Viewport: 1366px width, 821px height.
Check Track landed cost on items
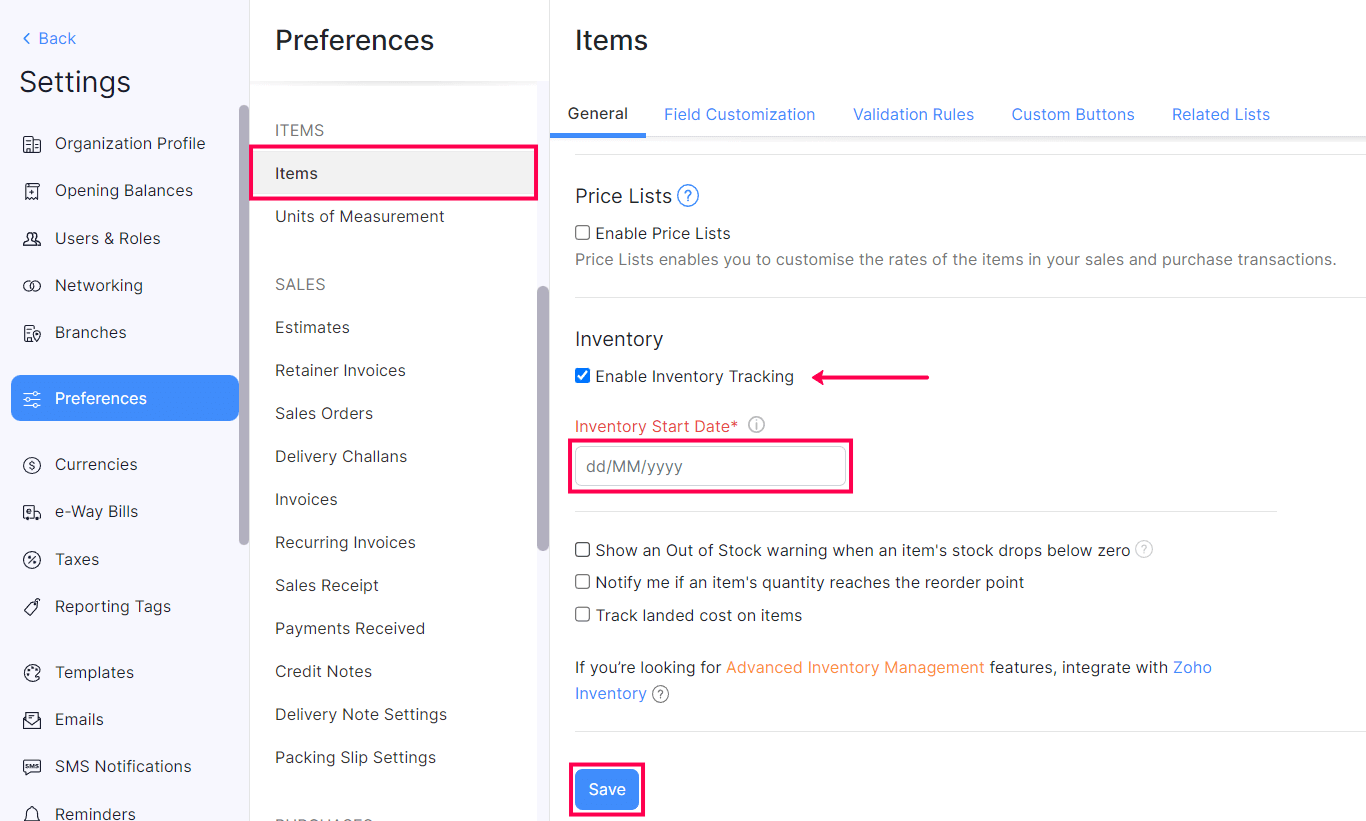pyautogui.click(x=582, y=615)
